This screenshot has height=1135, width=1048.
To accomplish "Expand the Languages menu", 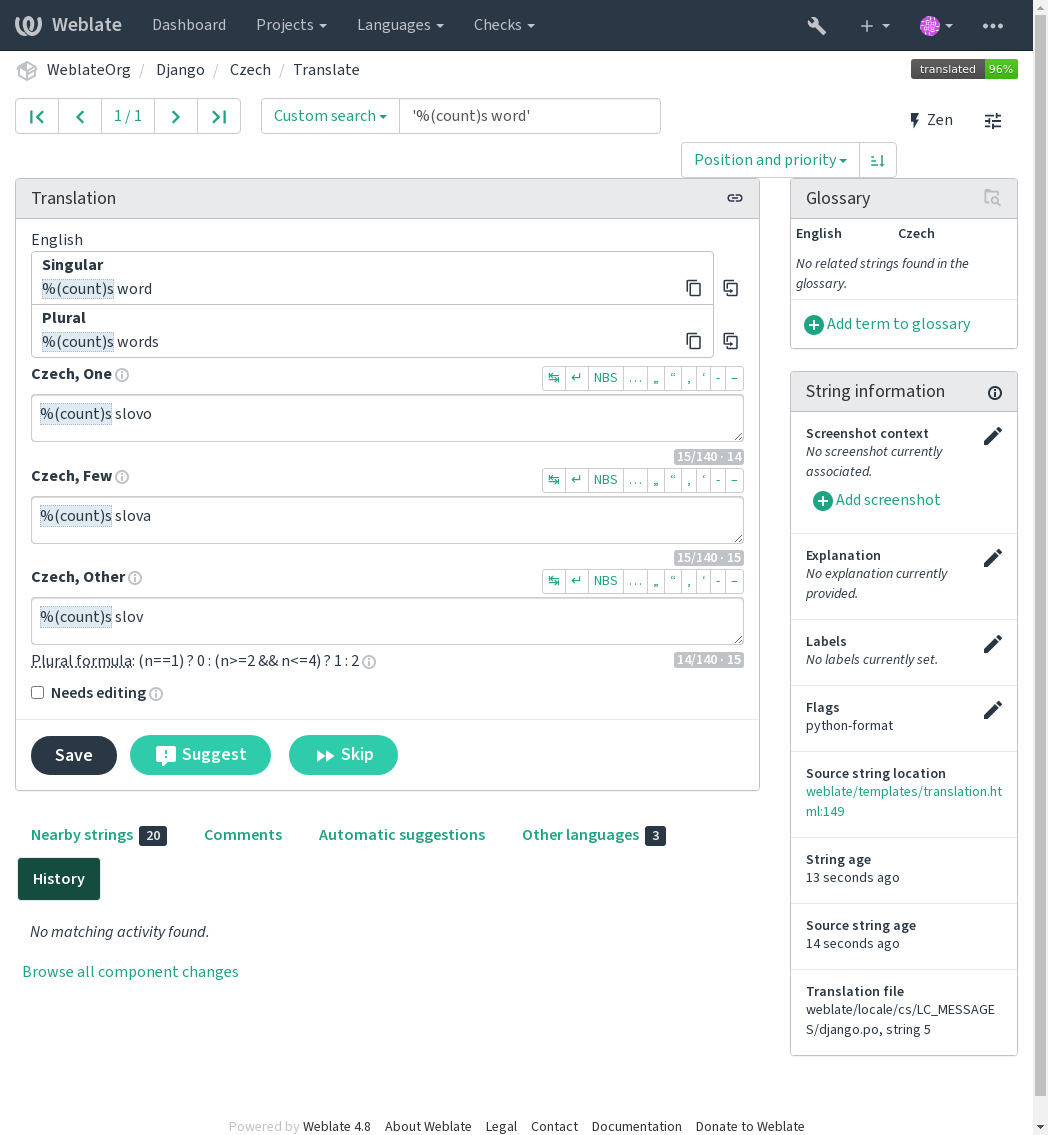I will [400, 25].
